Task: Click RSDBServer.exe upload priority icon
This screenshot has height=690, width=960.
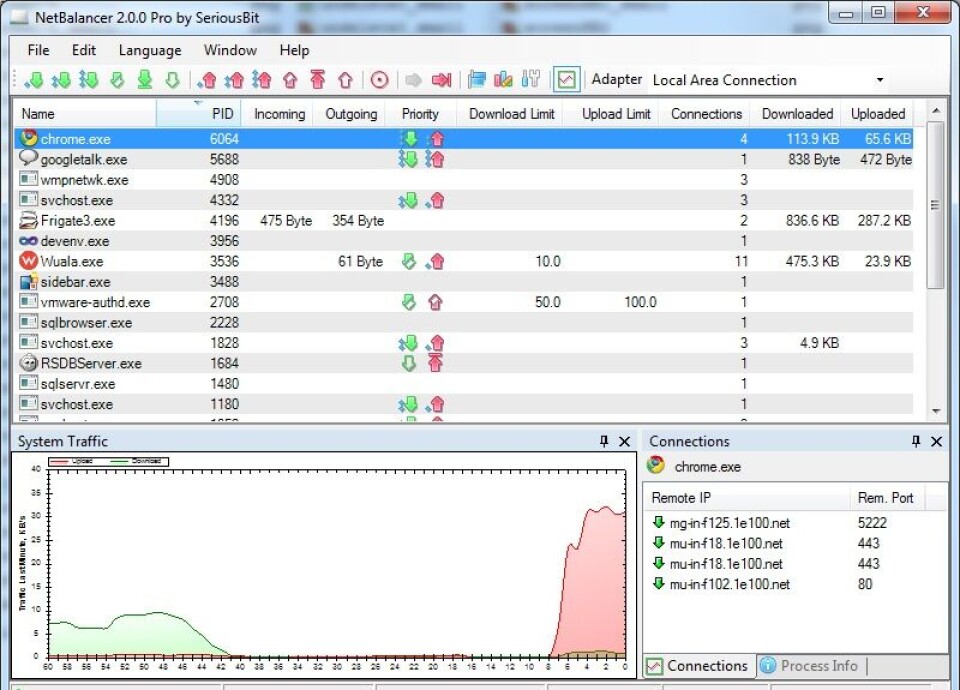Action: (x=435, y=363)
